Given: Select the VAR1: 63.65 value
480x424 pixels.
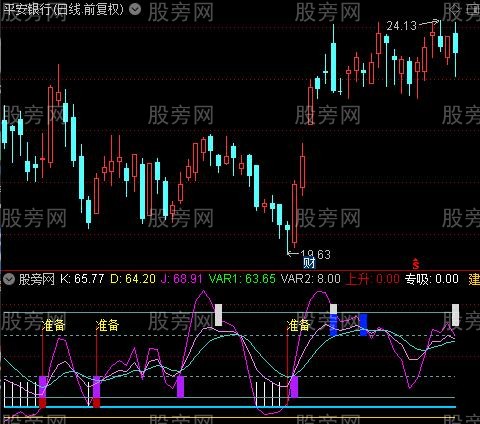Looking at the screenshot, I should 242,279.
